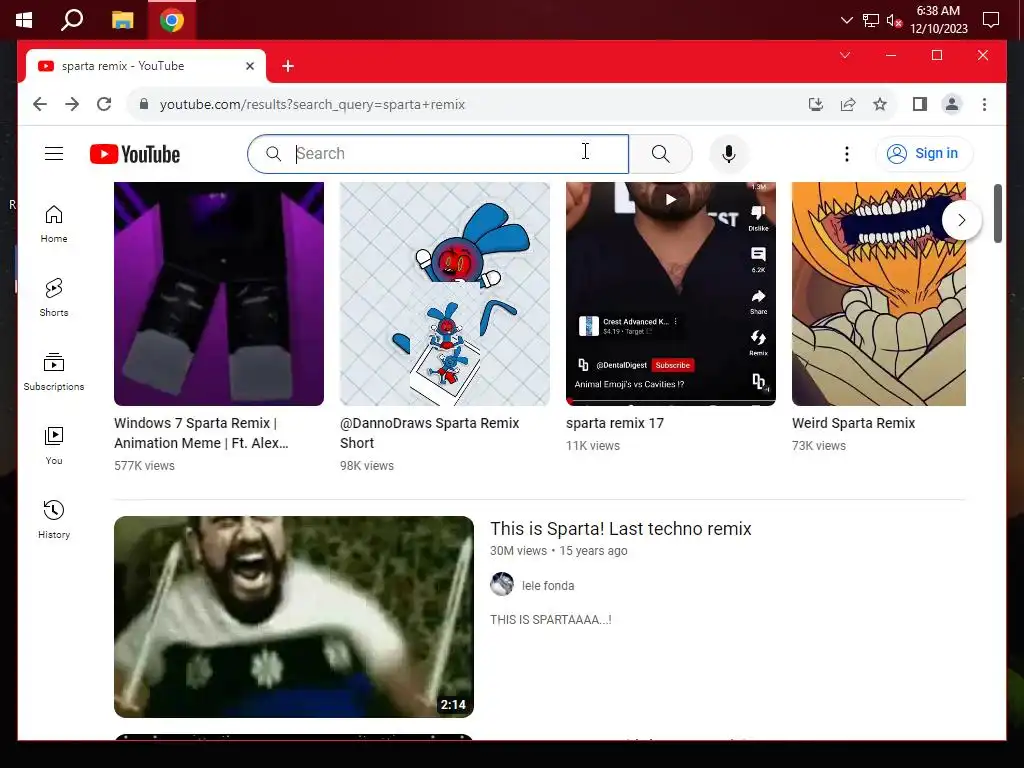Click the muted volume tray icon
The width and height of the screenshot is (1024, 768).
point(894,20)
